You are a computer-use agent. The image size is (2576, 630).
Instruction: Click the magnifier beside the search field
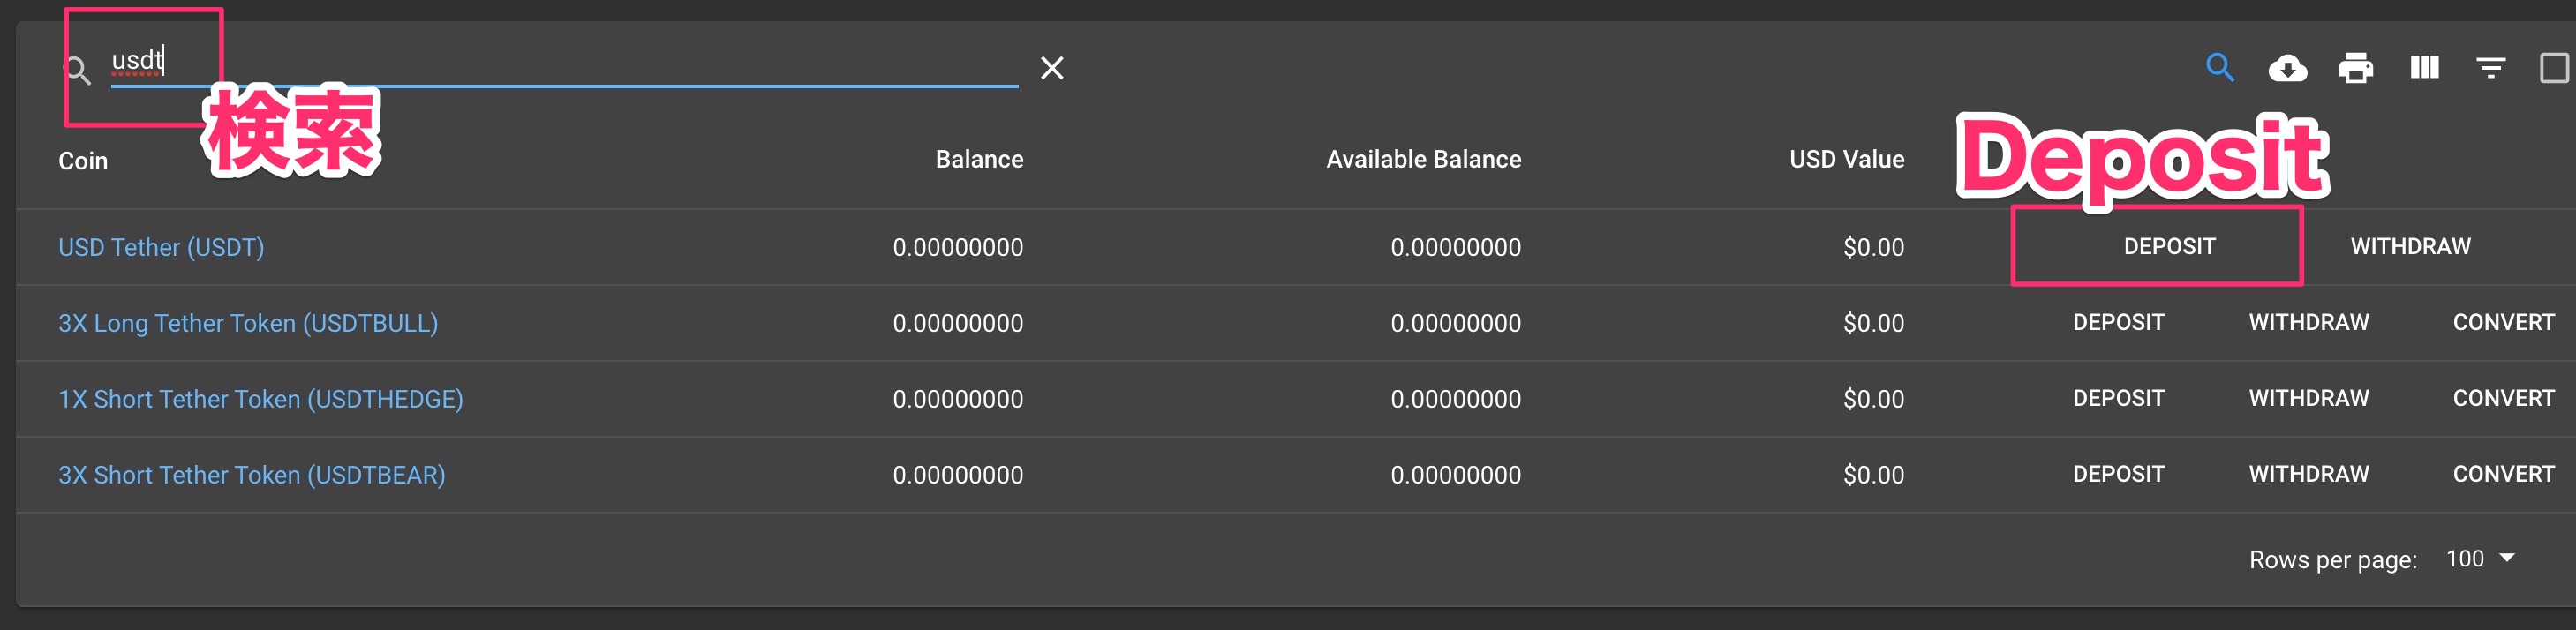click(77, 70)
